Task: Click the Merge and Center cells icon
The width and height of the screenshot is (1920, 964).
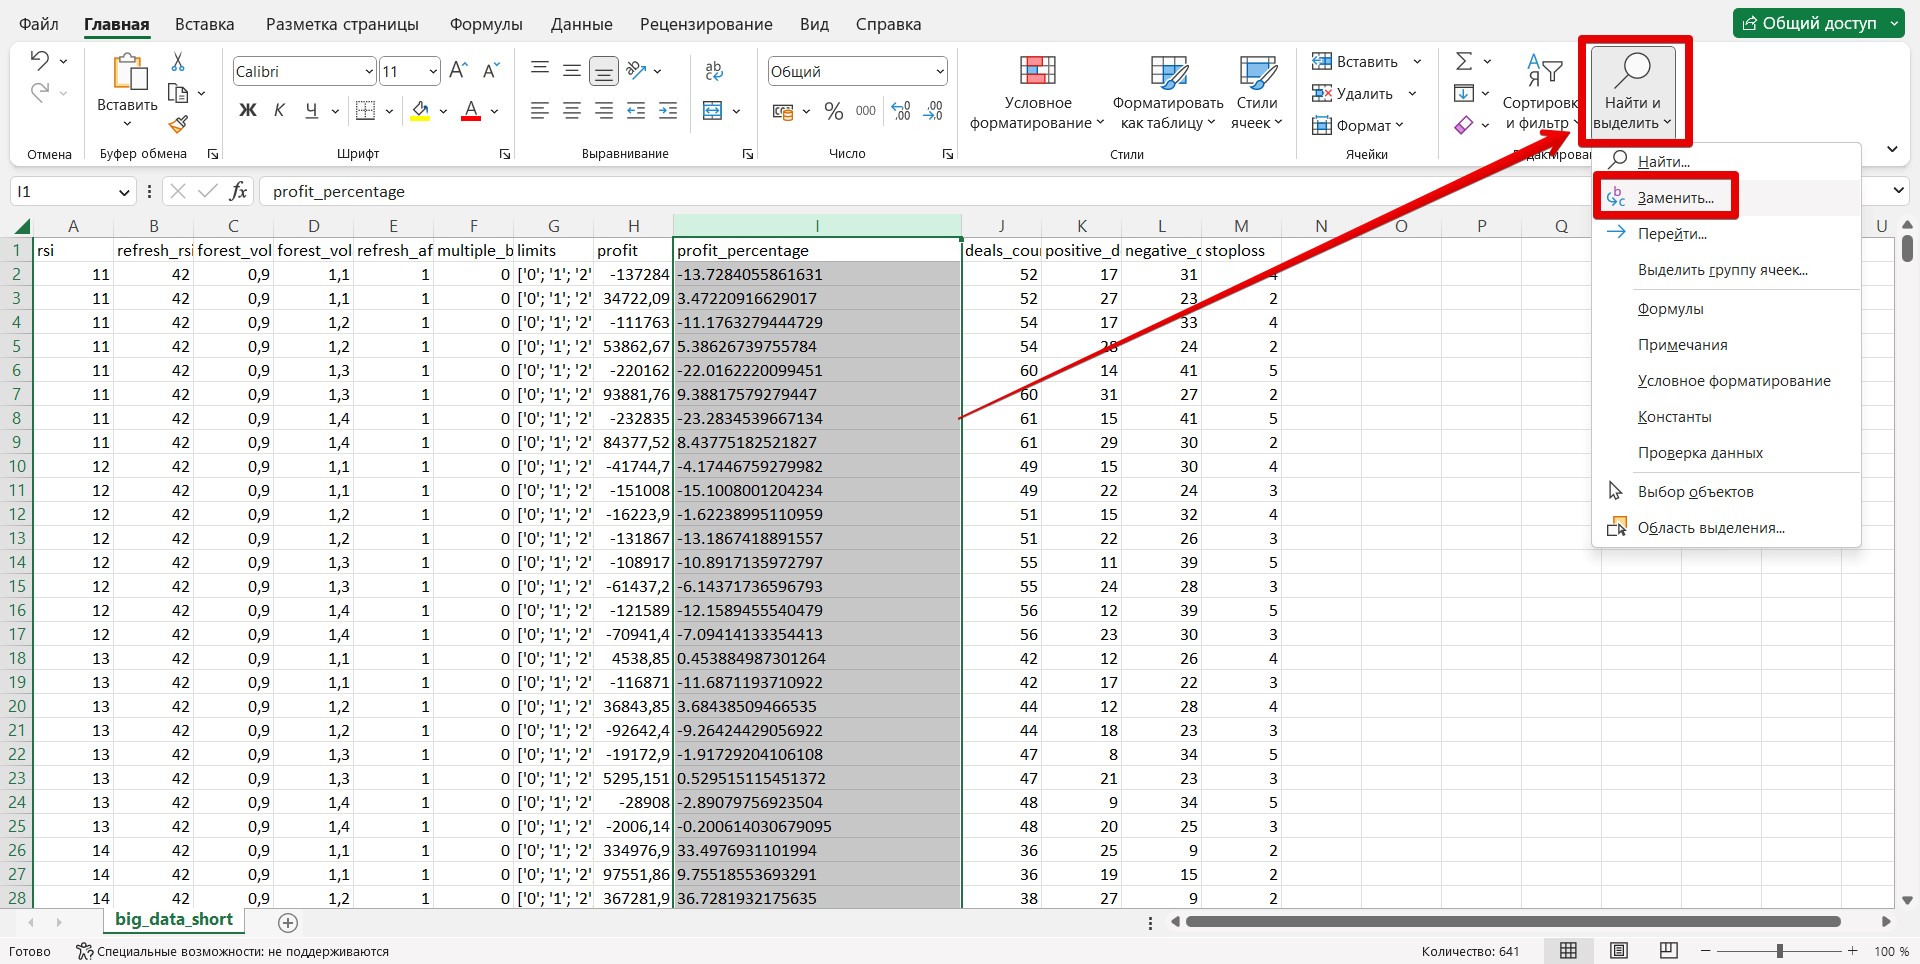Action: [x=713, y=111]
